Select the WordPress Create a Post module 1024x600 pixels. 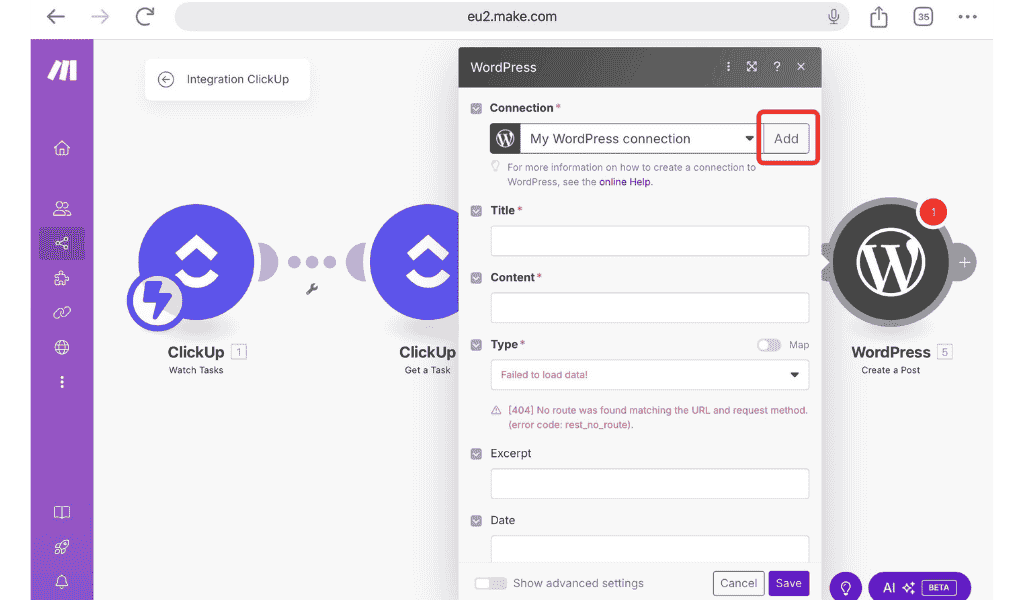[x=889, y=262]
